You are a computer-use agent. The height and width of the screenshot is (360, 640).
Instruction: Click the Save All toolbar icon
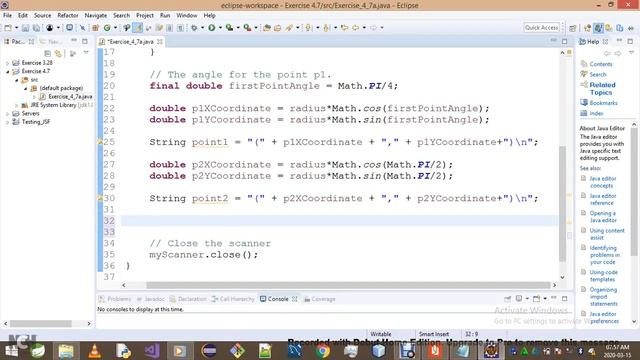(36, 28)
